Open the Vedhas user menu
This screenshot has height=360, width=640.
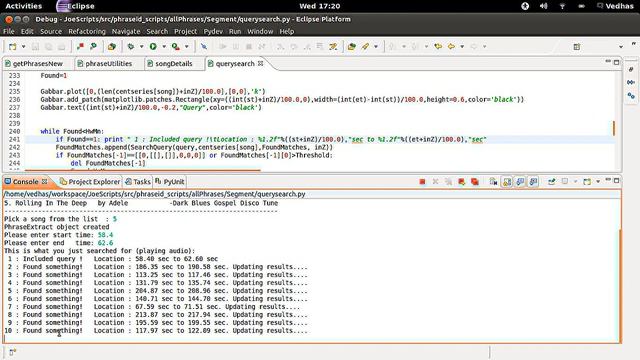point(615,6)
